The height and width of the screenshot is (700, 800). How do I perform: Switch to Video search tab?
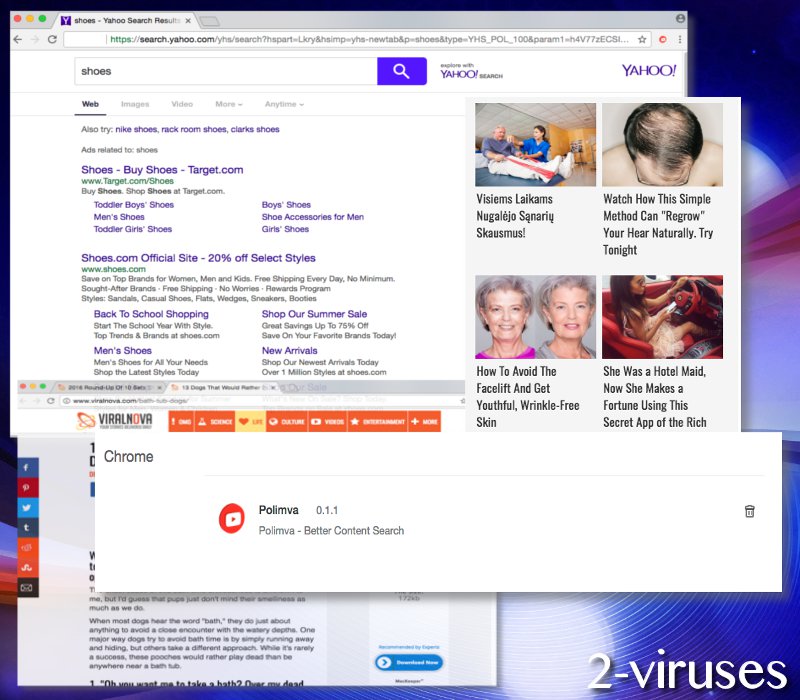(182, 104)
